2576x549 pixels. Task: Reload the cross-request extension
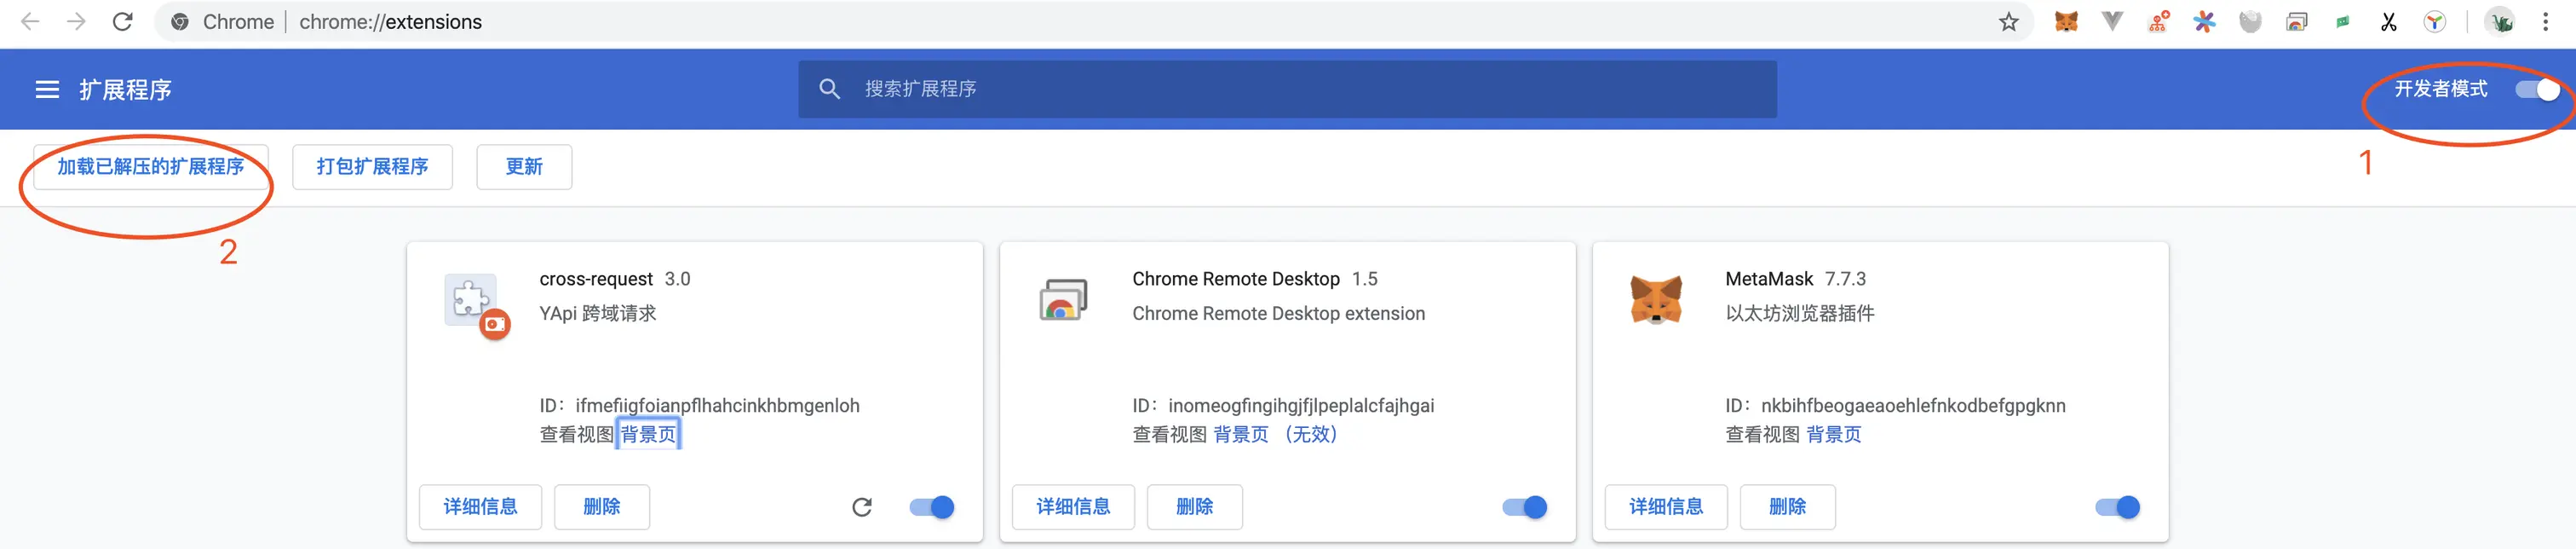tap(862, 507)
